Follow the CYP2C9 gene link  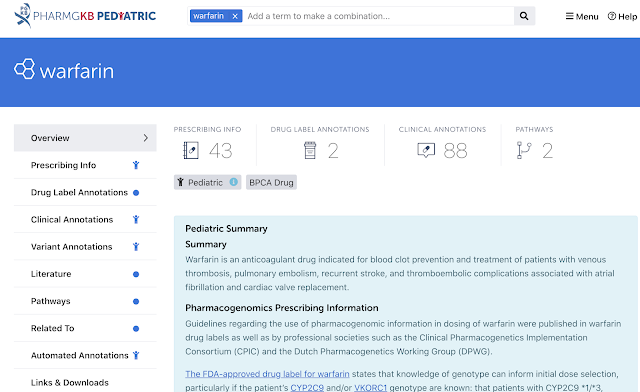click(x=307, y=388)
